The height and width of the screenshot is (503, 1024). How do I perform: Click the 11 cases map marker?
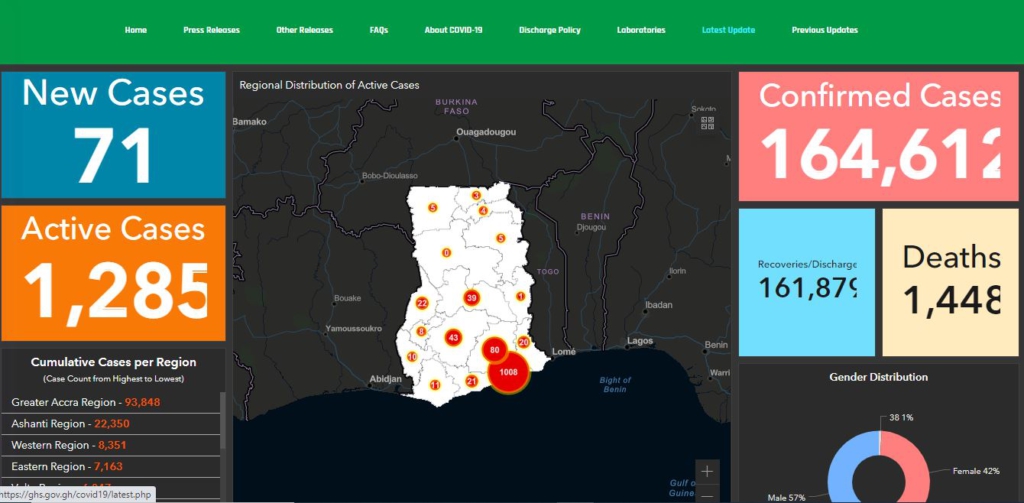point(435,385)
